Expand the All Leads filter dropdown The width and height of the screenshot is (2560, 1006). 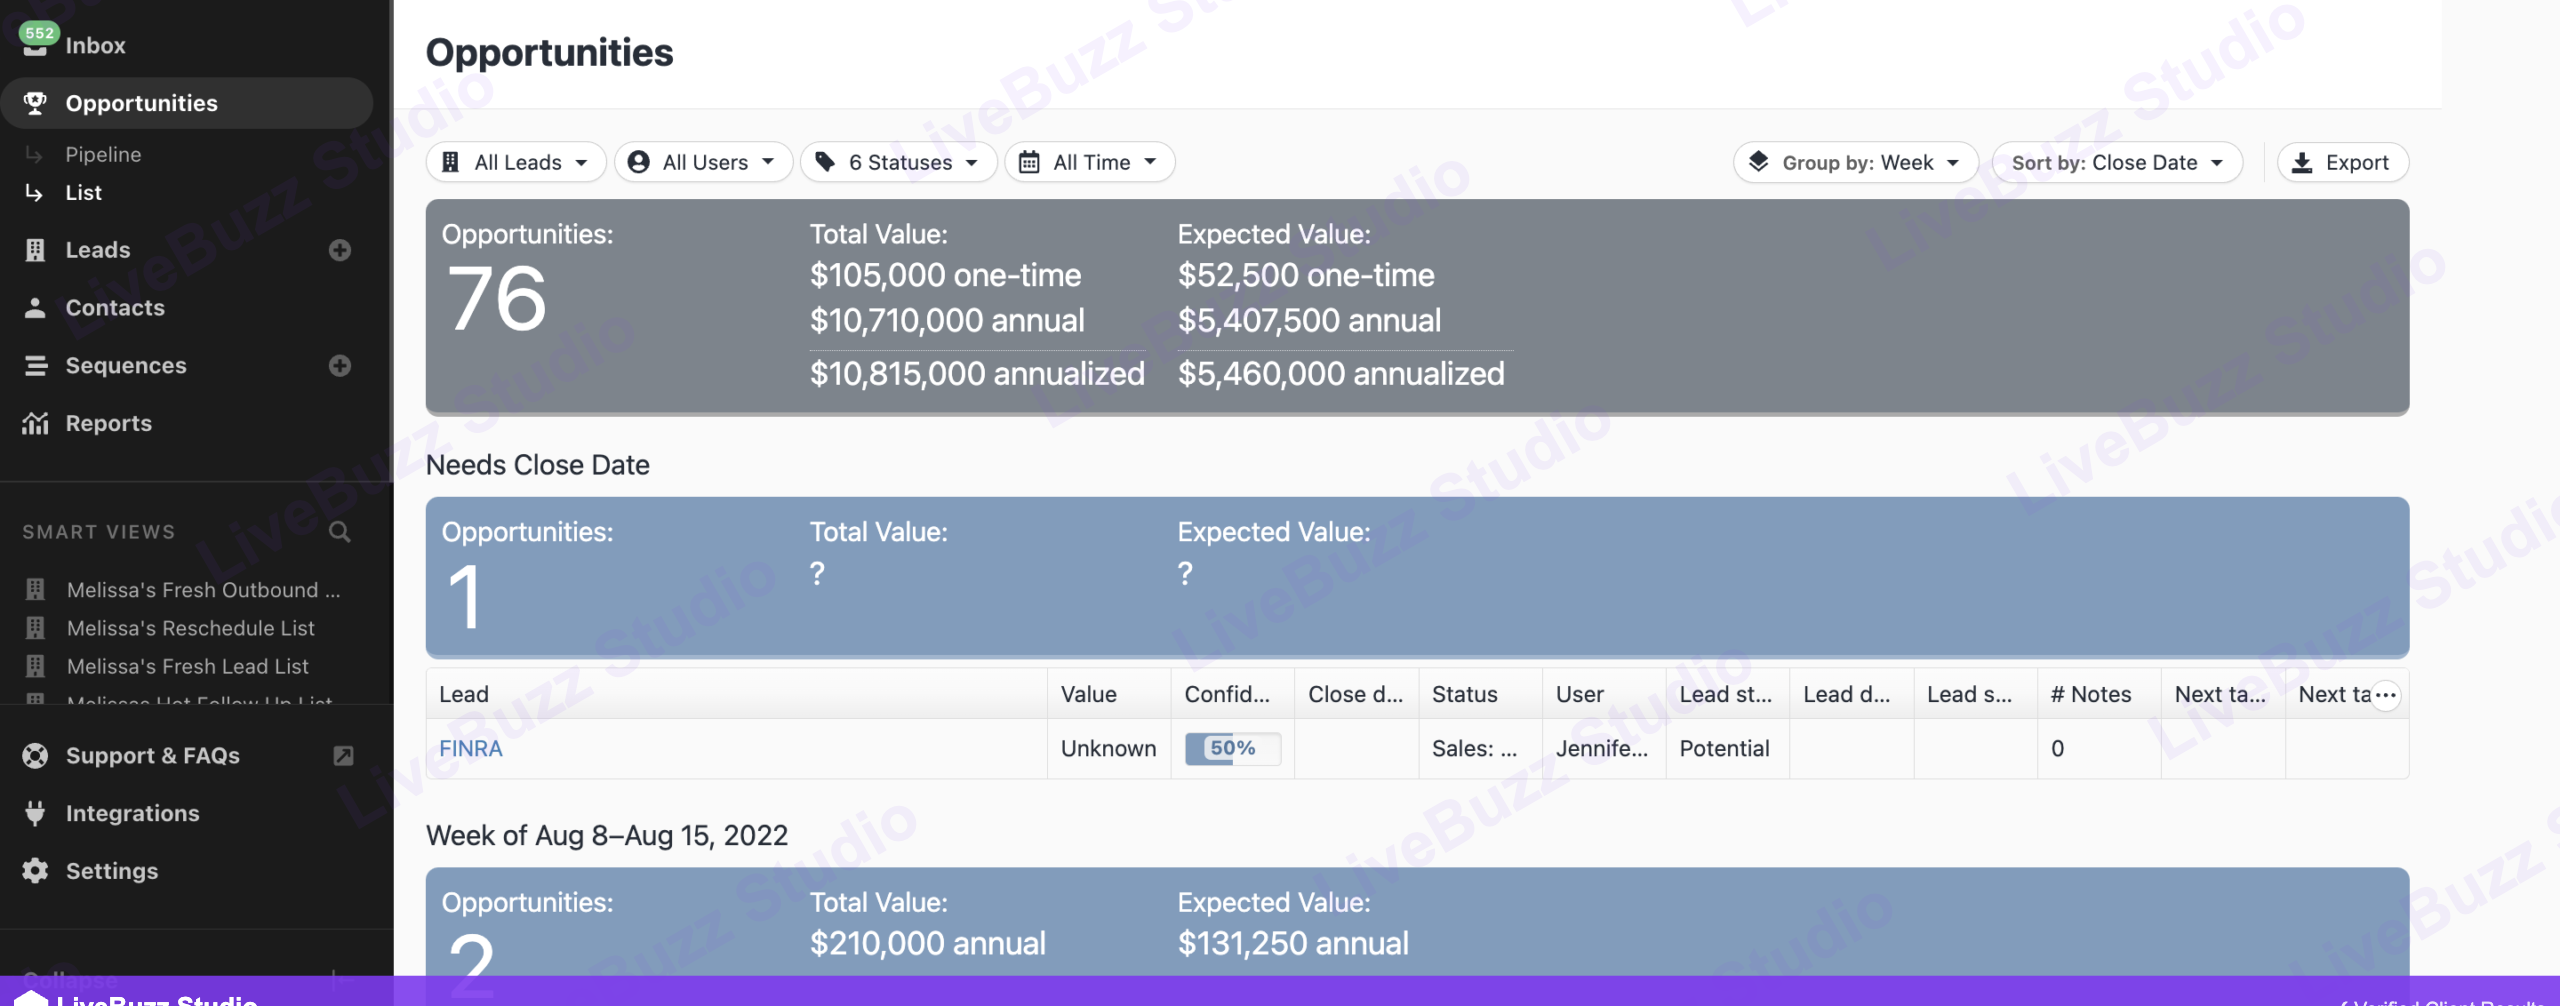(x=516, y=162)
